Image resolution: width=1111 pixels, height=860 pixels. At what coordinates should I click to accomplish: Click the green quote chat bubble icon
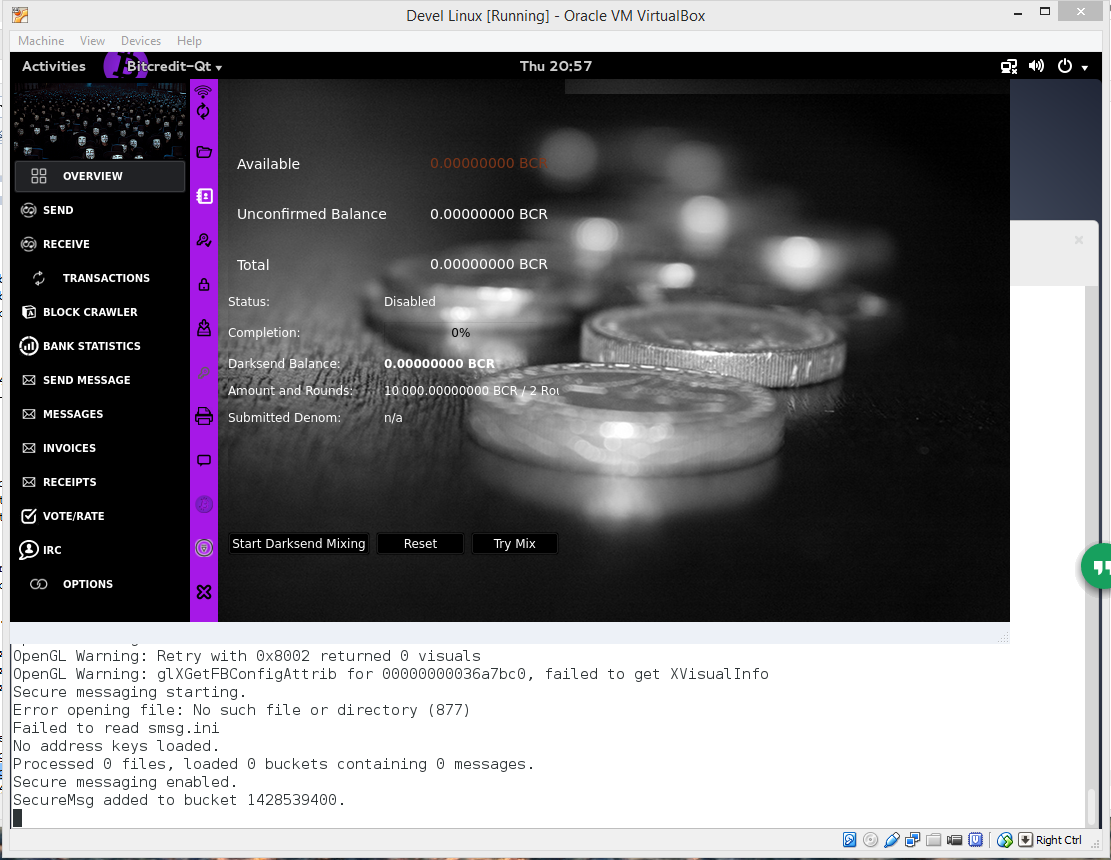tap(1097, 567)
